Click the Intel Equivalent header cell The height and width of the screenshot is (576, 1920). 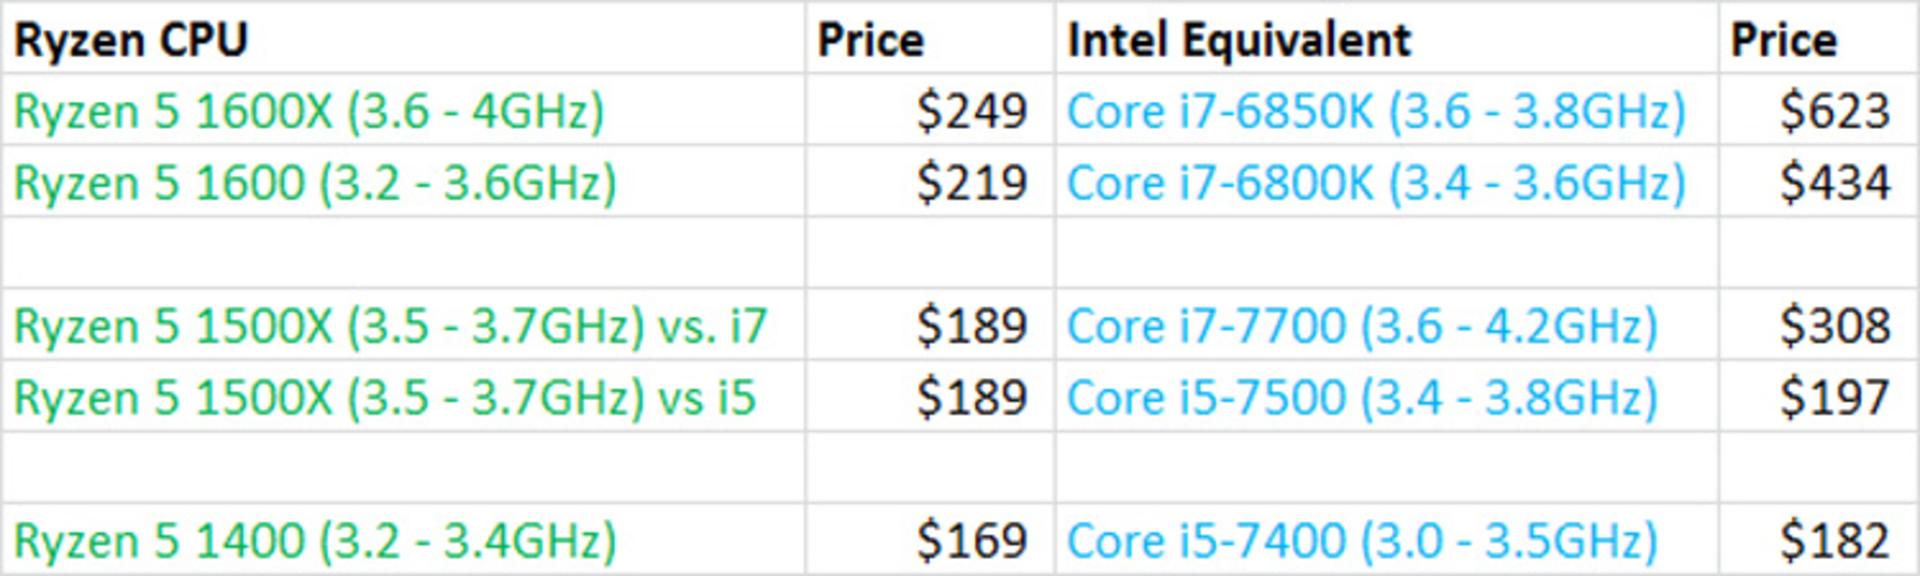pyautogui.click(x=1386, y=38)
